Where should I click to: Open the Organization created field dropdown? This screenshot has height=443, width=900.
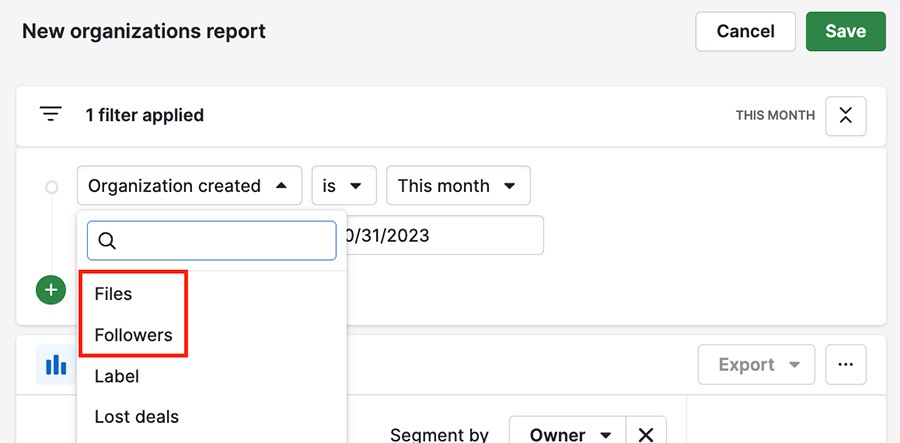click(x=189, y=185)
